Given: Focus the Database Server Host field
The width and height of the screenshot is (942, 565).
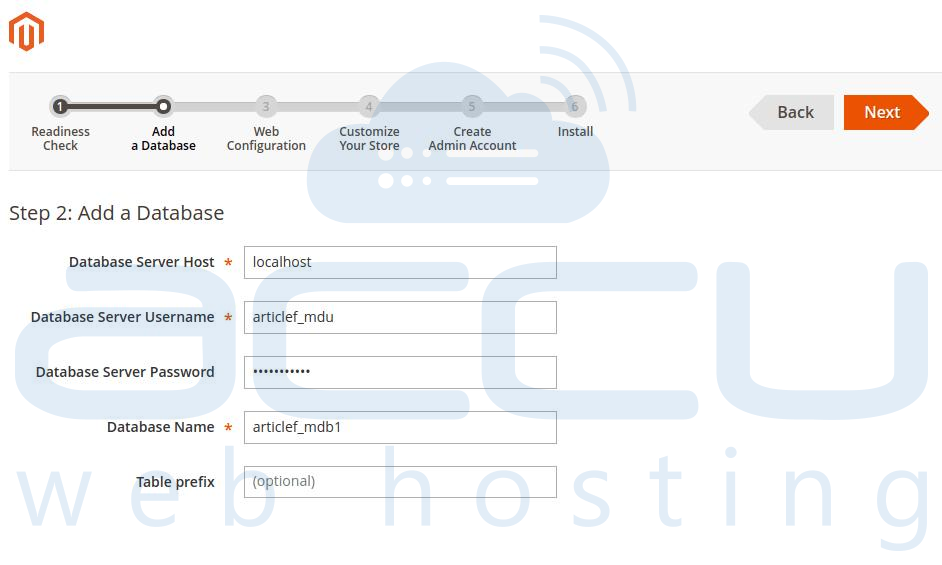Looking at the screenshot, I should tap(400, 262).
